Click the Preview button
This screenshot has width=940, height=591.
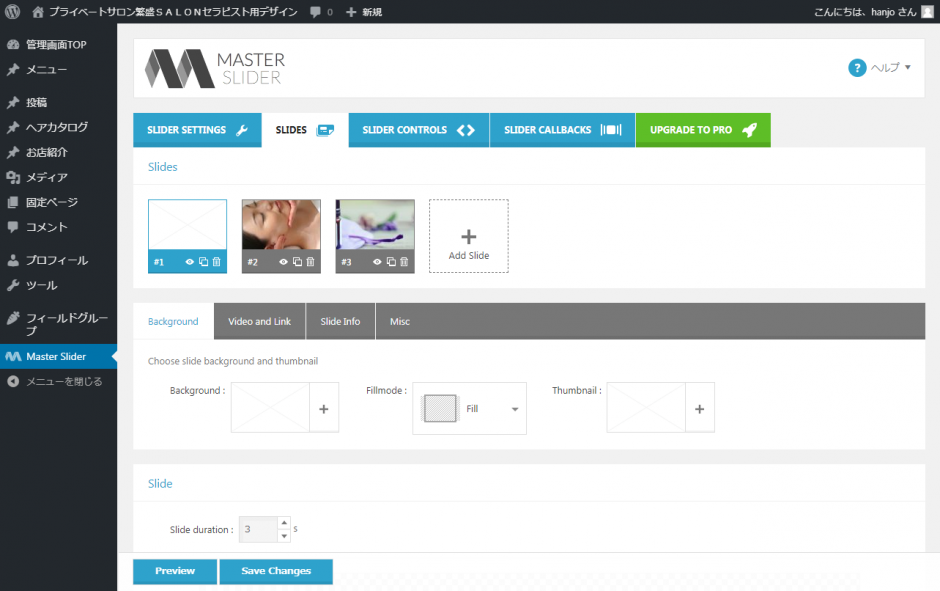click(175, 571)
